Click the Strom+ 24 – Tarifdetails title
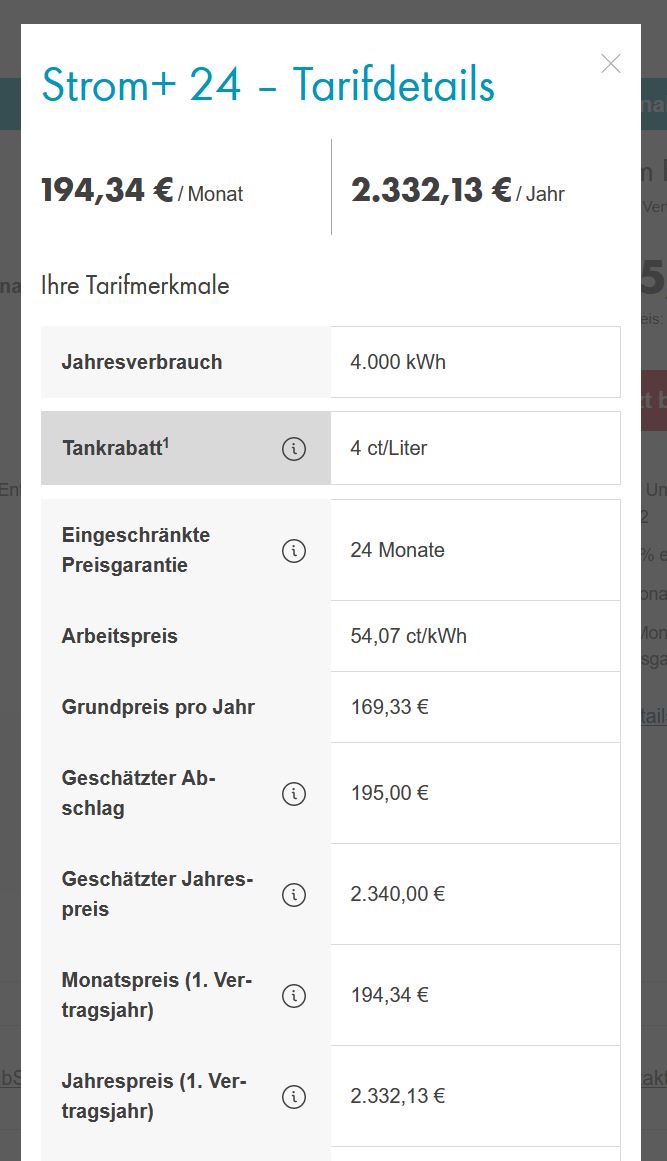 coord(268,85)
